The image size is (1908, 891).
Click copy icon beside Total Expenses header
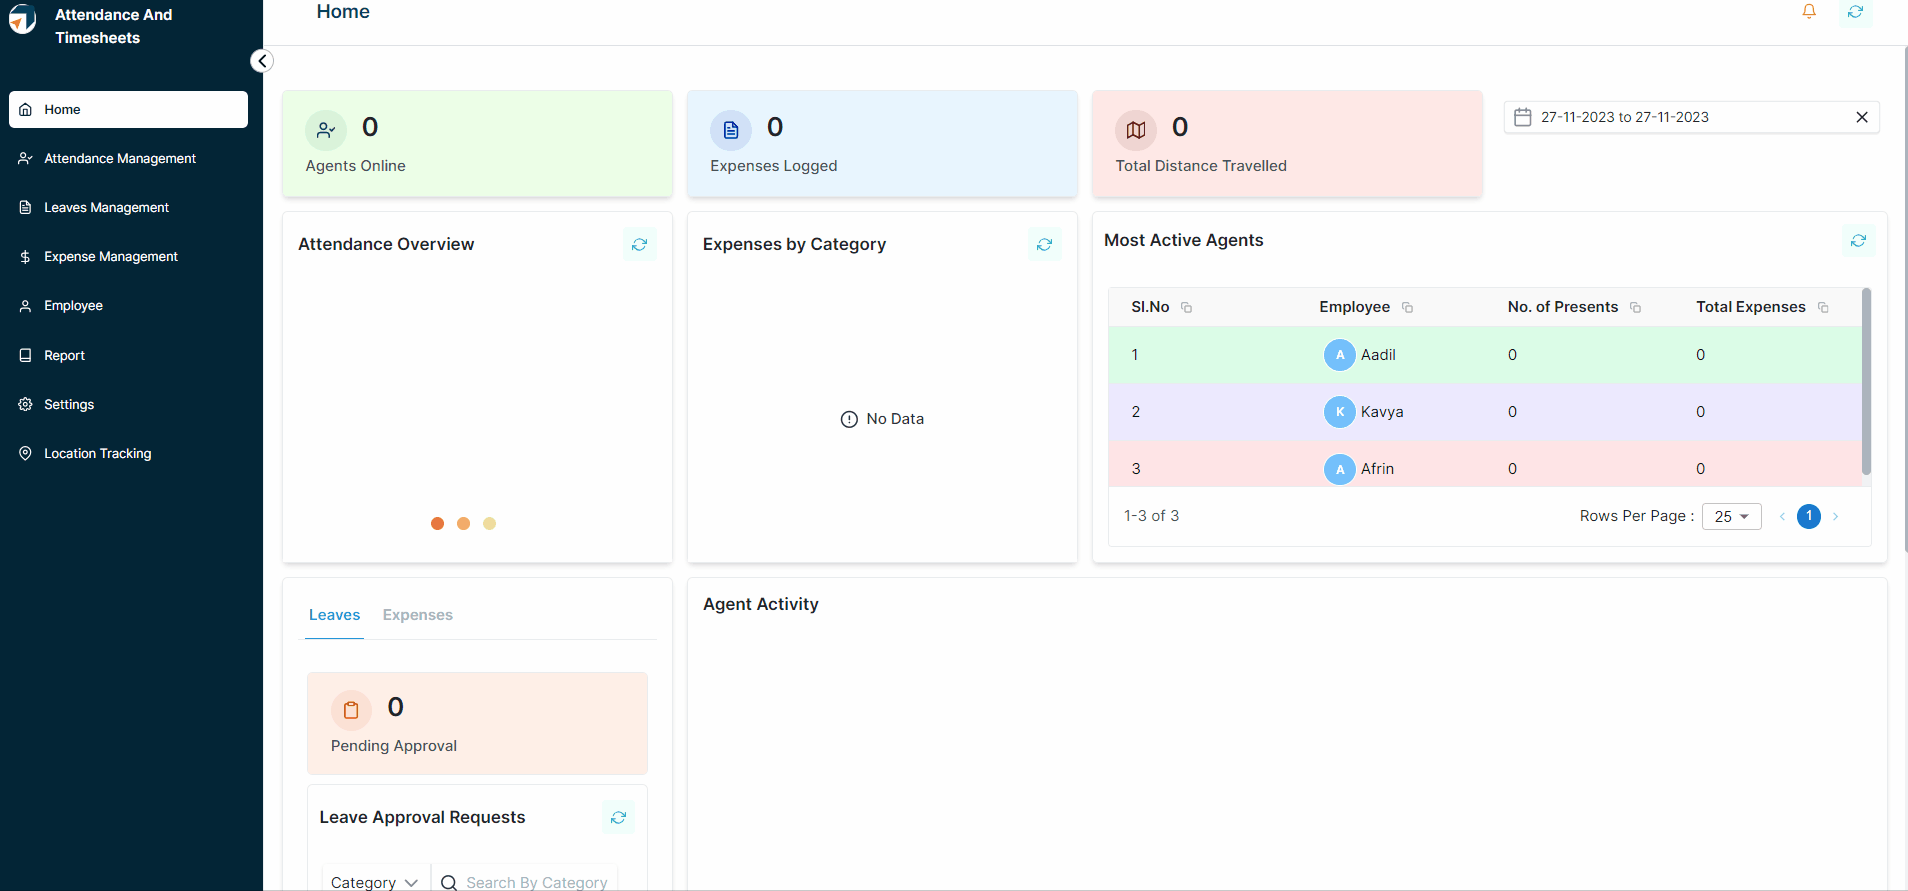[1824, 308]
